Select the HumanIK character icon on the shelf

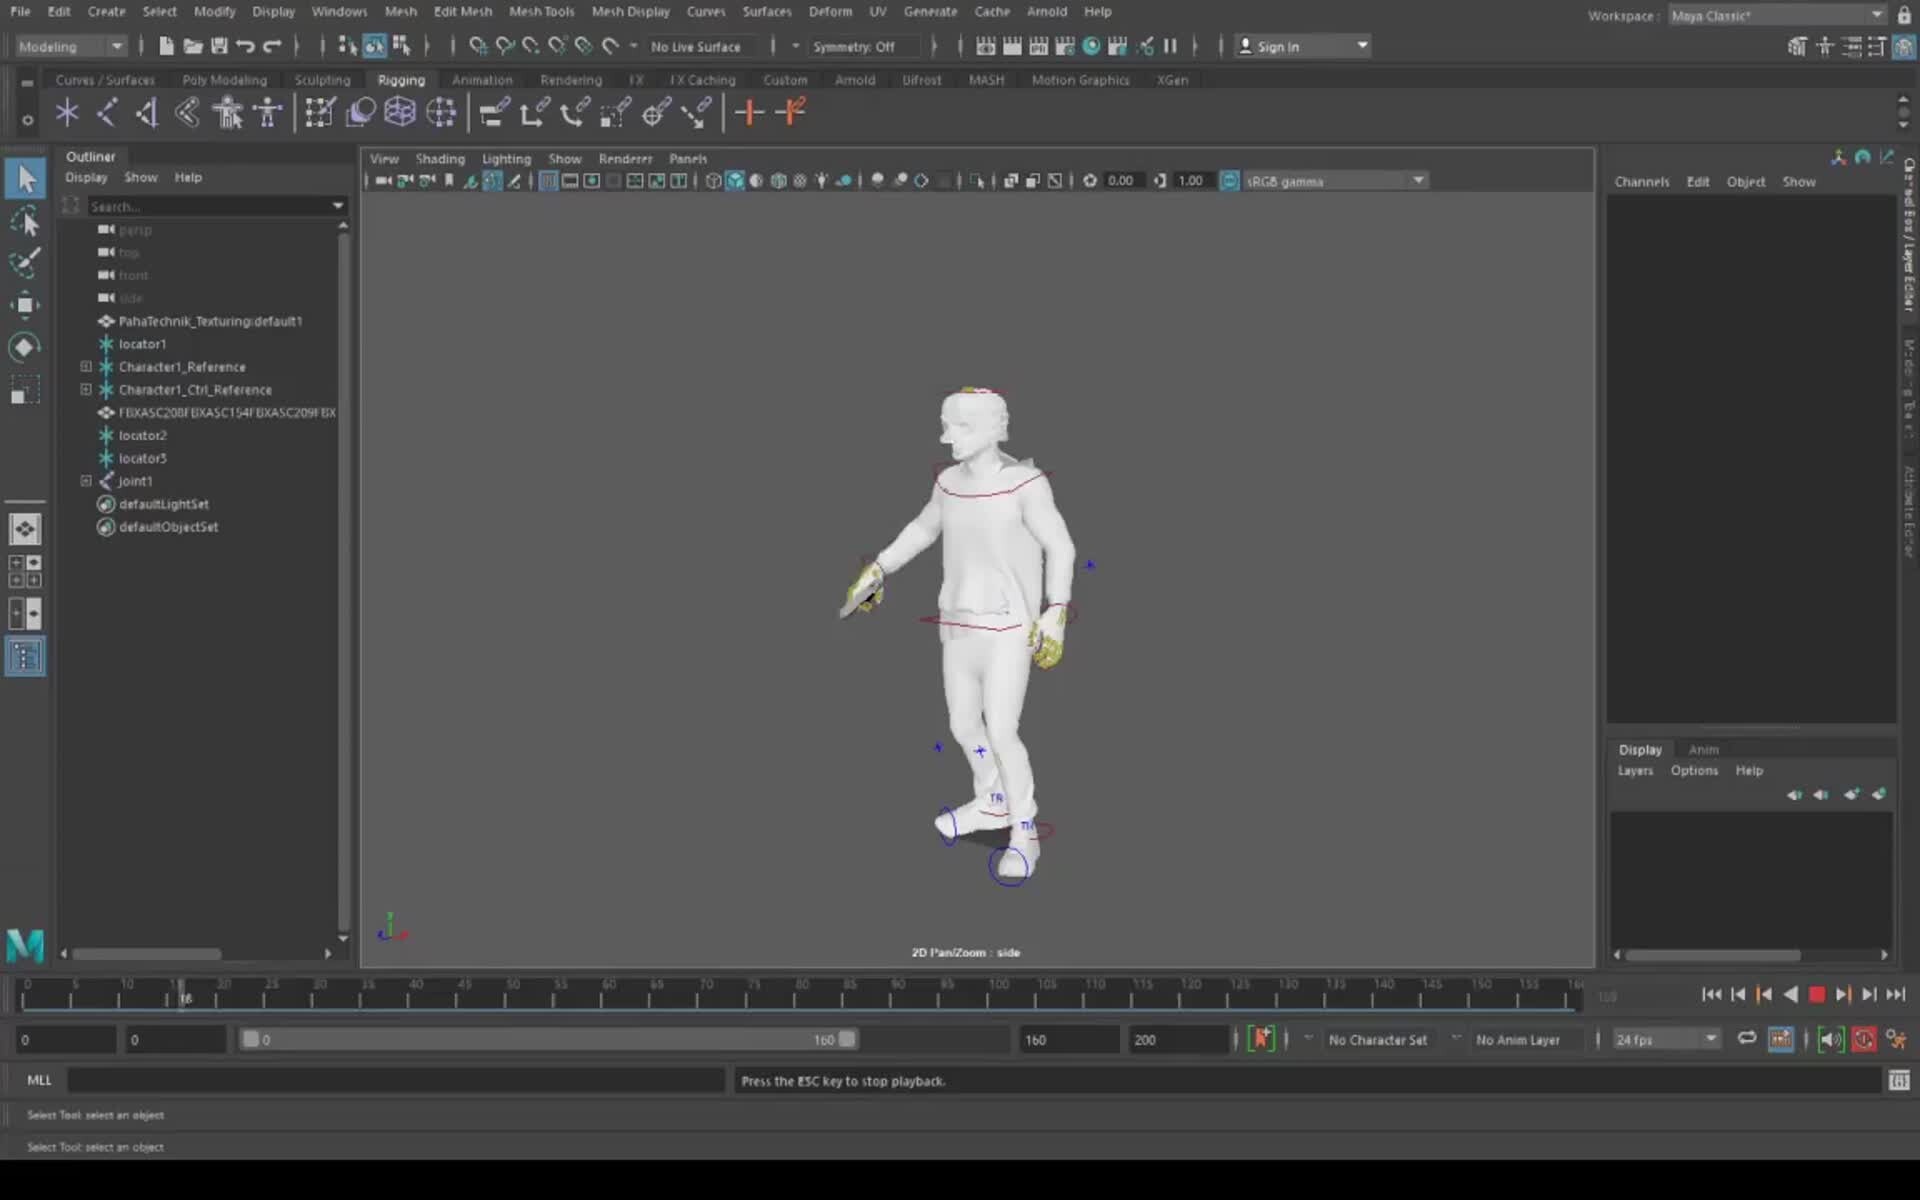(267, 112)
